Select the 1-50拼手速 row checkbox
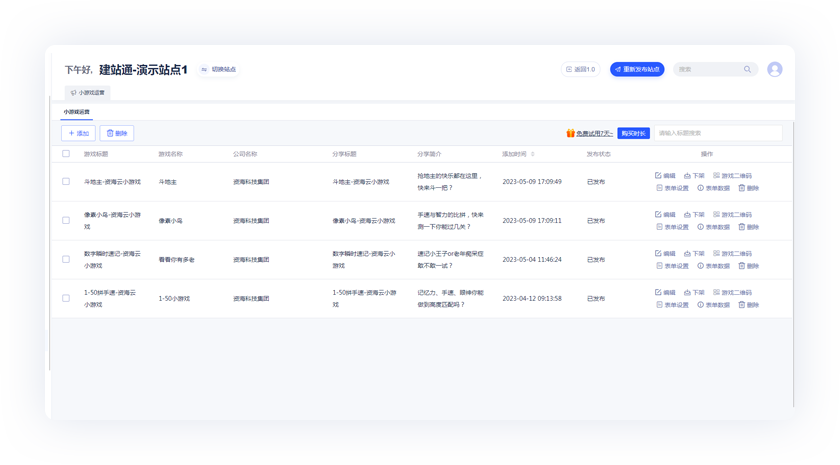840x465 pixels. coord(66,298)
